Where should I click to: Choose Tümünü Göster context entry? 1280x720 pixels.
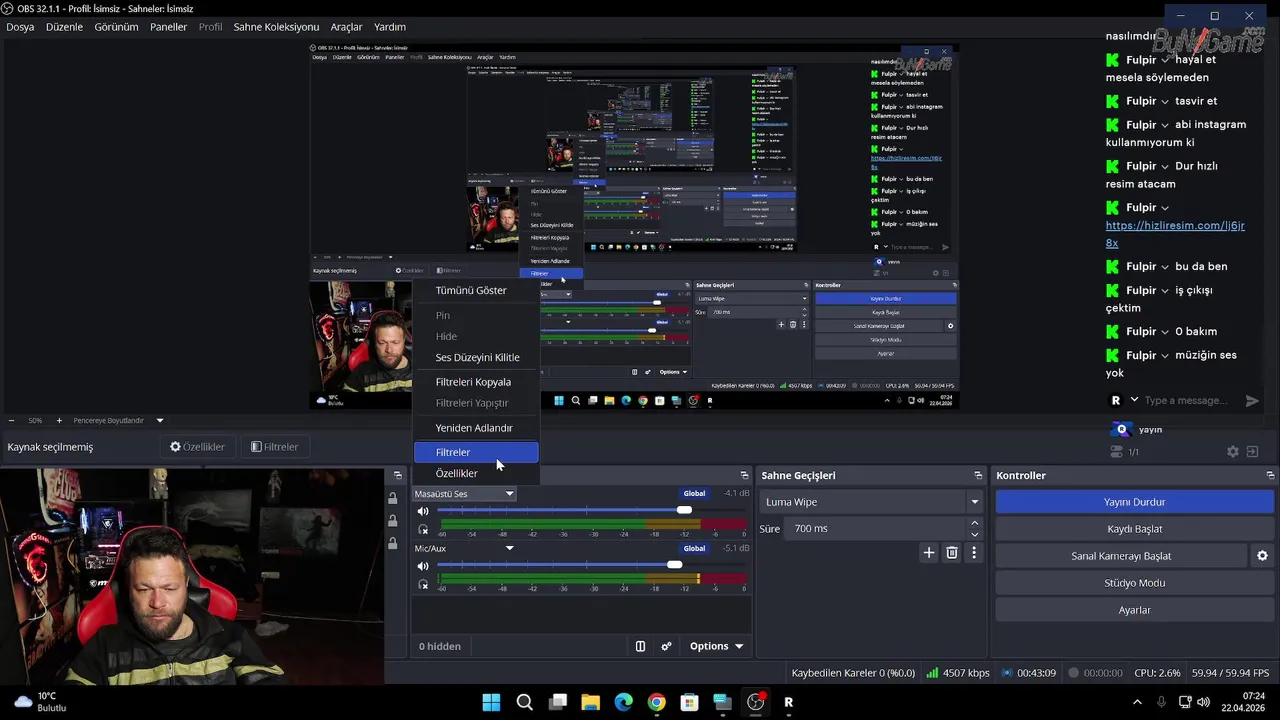[476, 290]
